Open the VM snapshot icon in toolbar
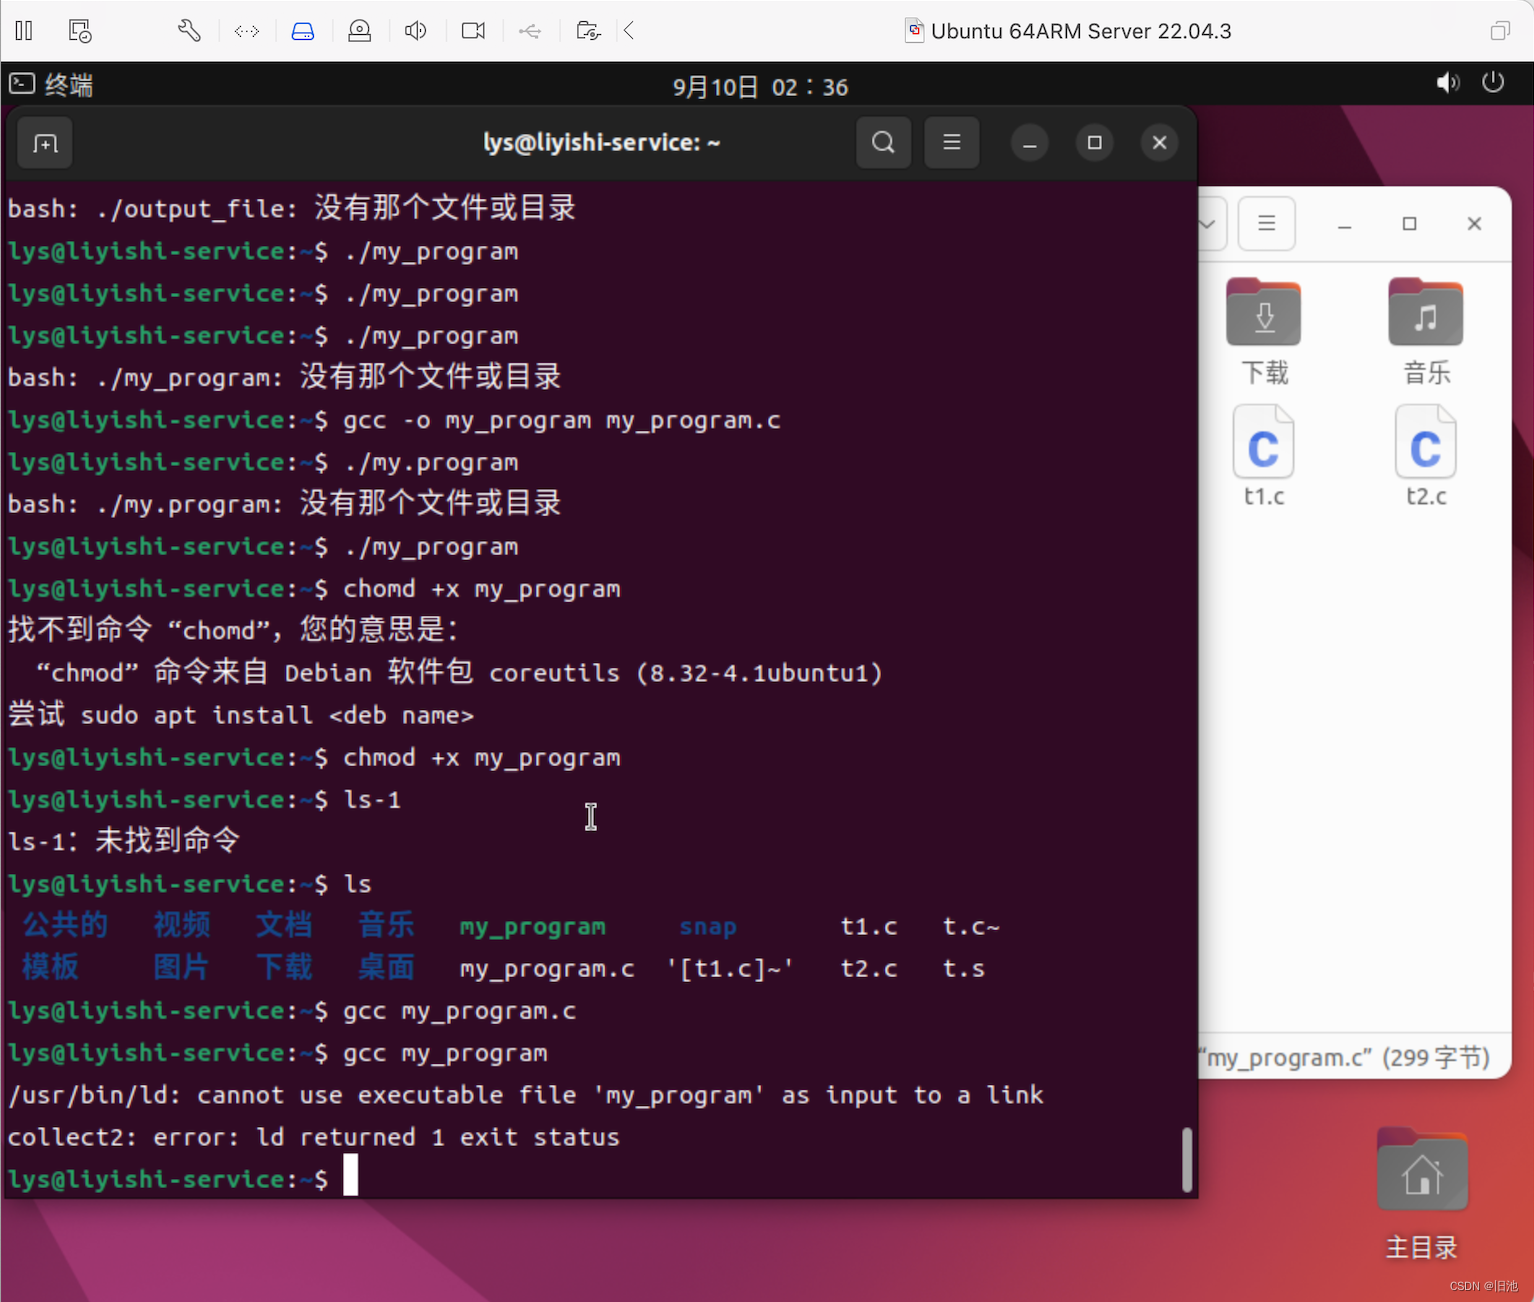 [x=80, y=31]
